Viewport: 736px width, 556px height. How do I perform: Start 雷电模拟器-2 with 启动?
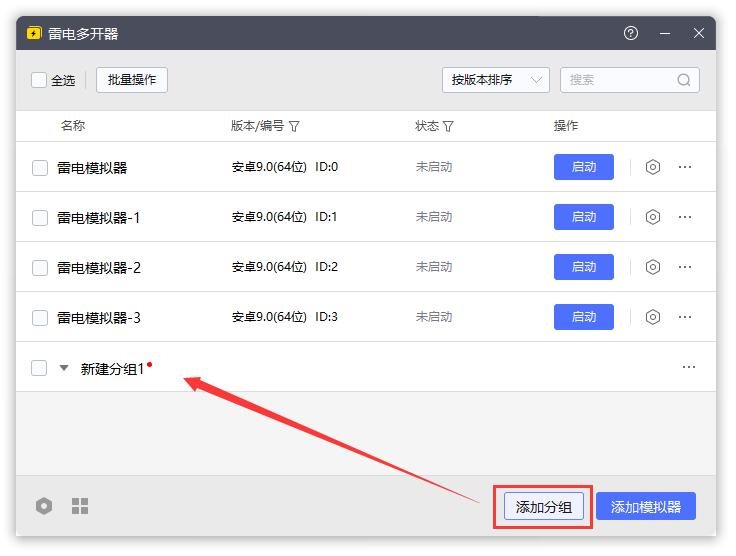[x=583, y=267]
